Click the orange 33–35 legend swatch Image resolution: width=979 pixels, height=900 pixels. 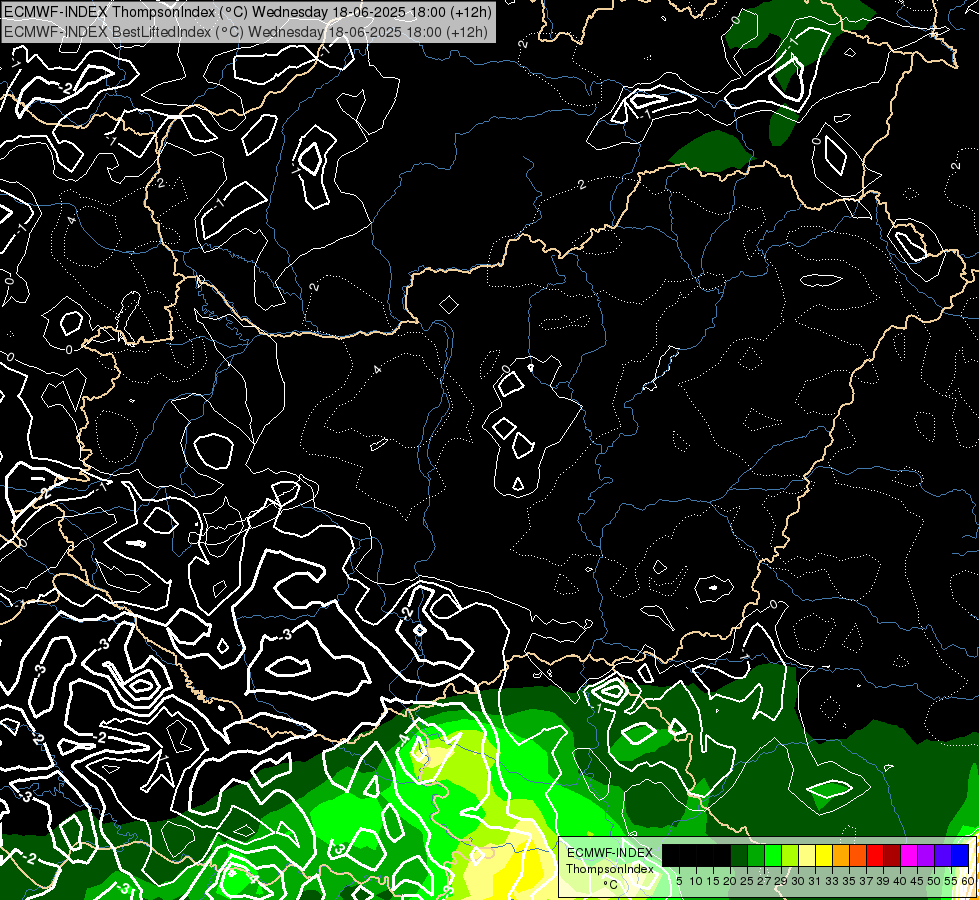point(841,855)
